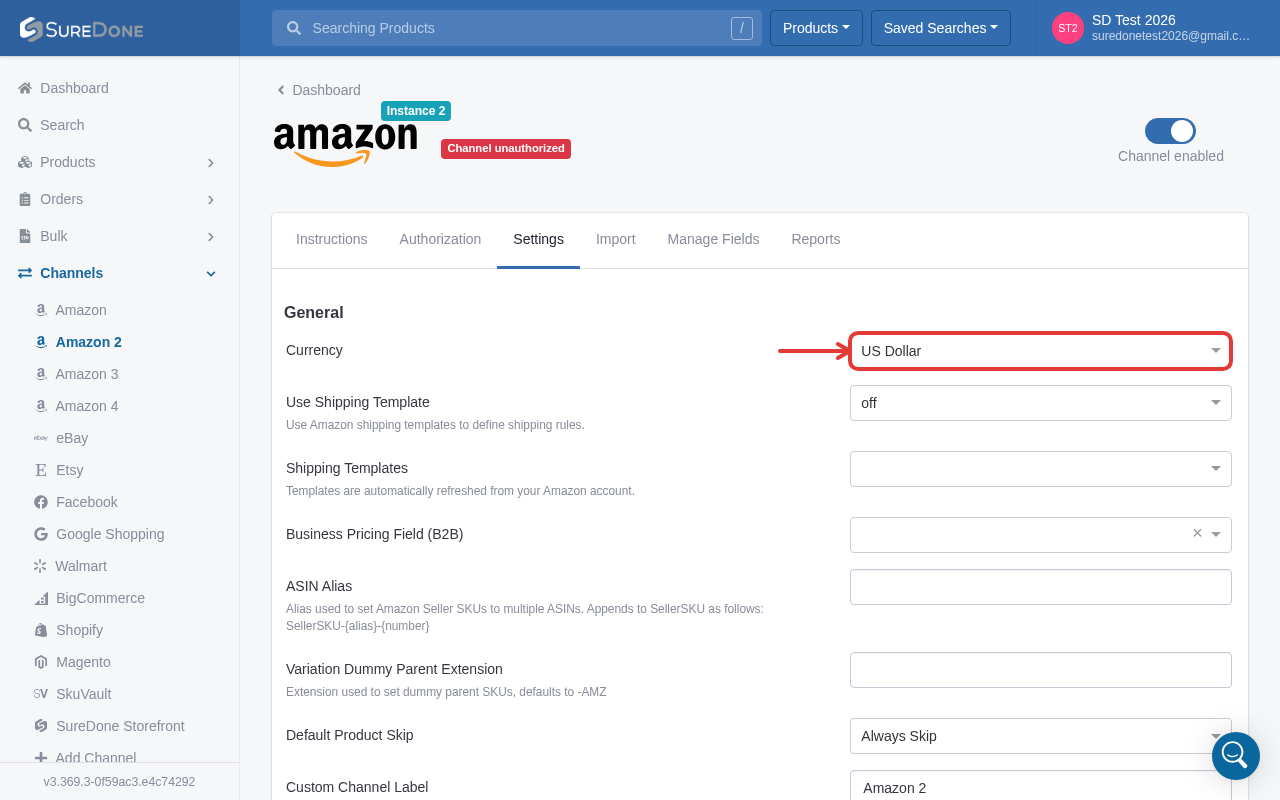Click the Amazon 4 channel icon

pyautogui.click(x=41, y=406)
